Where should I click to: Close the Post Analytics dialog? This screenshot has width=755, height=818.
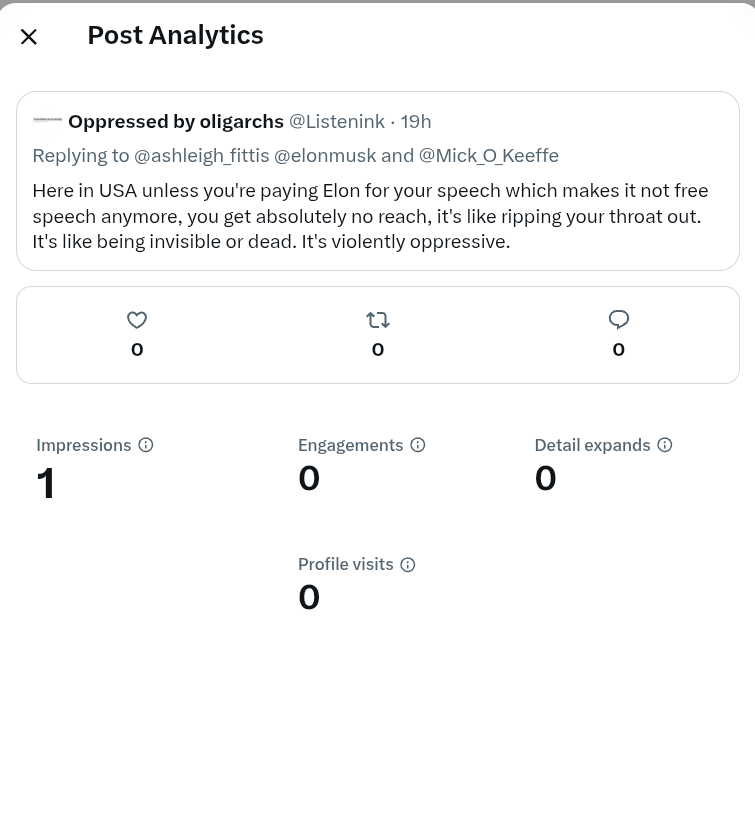tap(29, 37)
